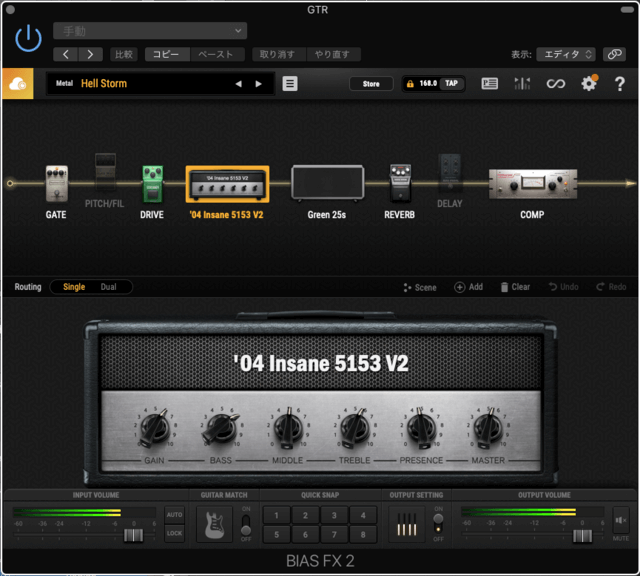The image size is (640, 576).
Task: Click the 比較 compare button
Action: 124,54
